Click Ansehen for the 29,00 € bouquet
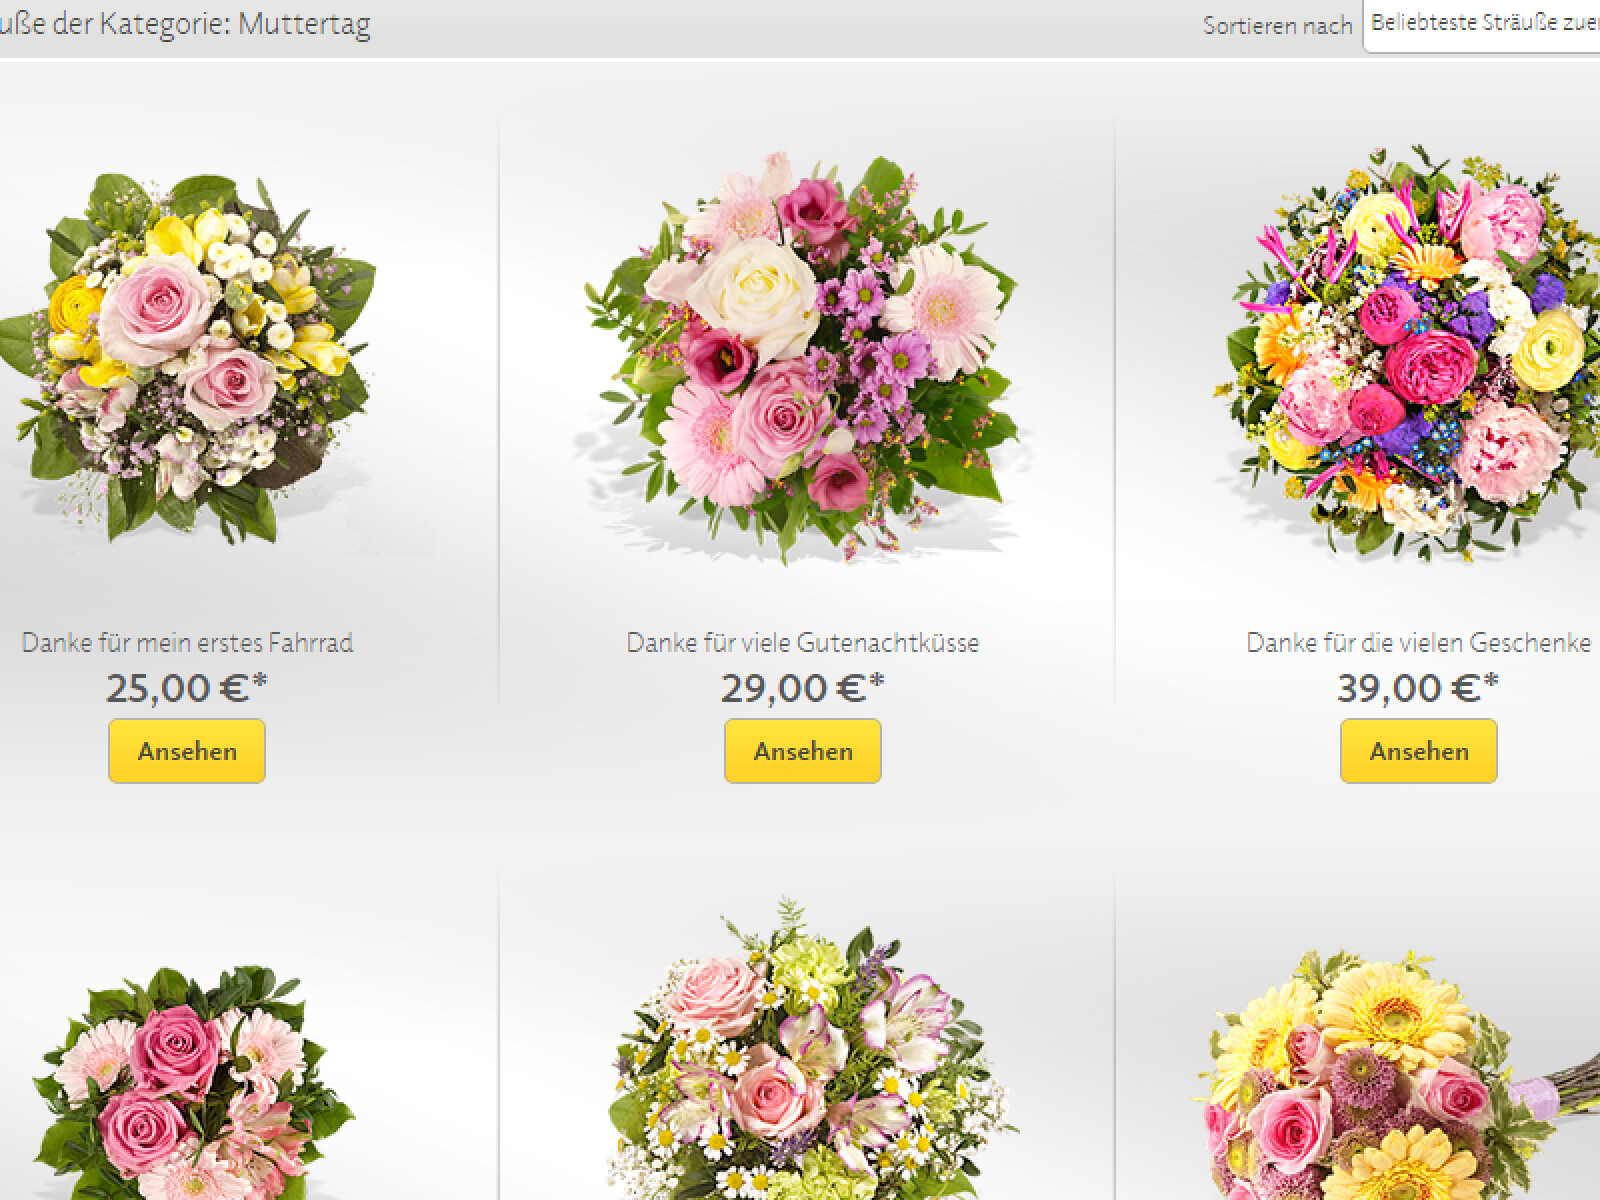The height and width of the screenshot is (1200, 1600). tap(803, 751)
